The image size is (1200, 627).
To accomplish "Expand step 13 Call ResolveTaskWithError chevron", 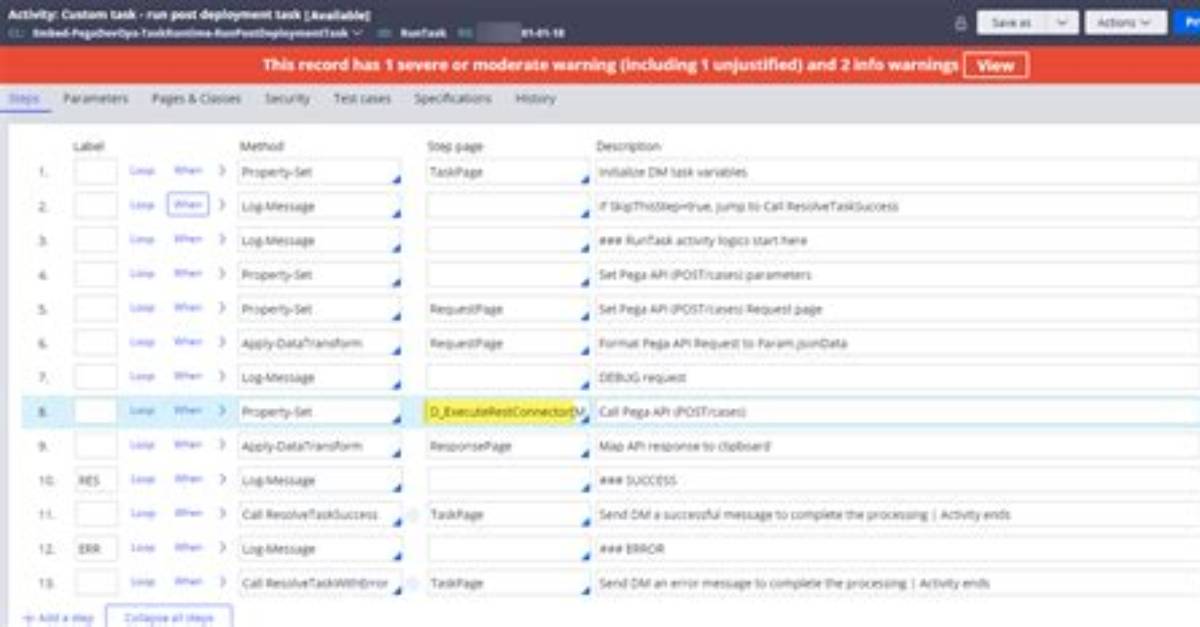I will (x=222, y=582).
